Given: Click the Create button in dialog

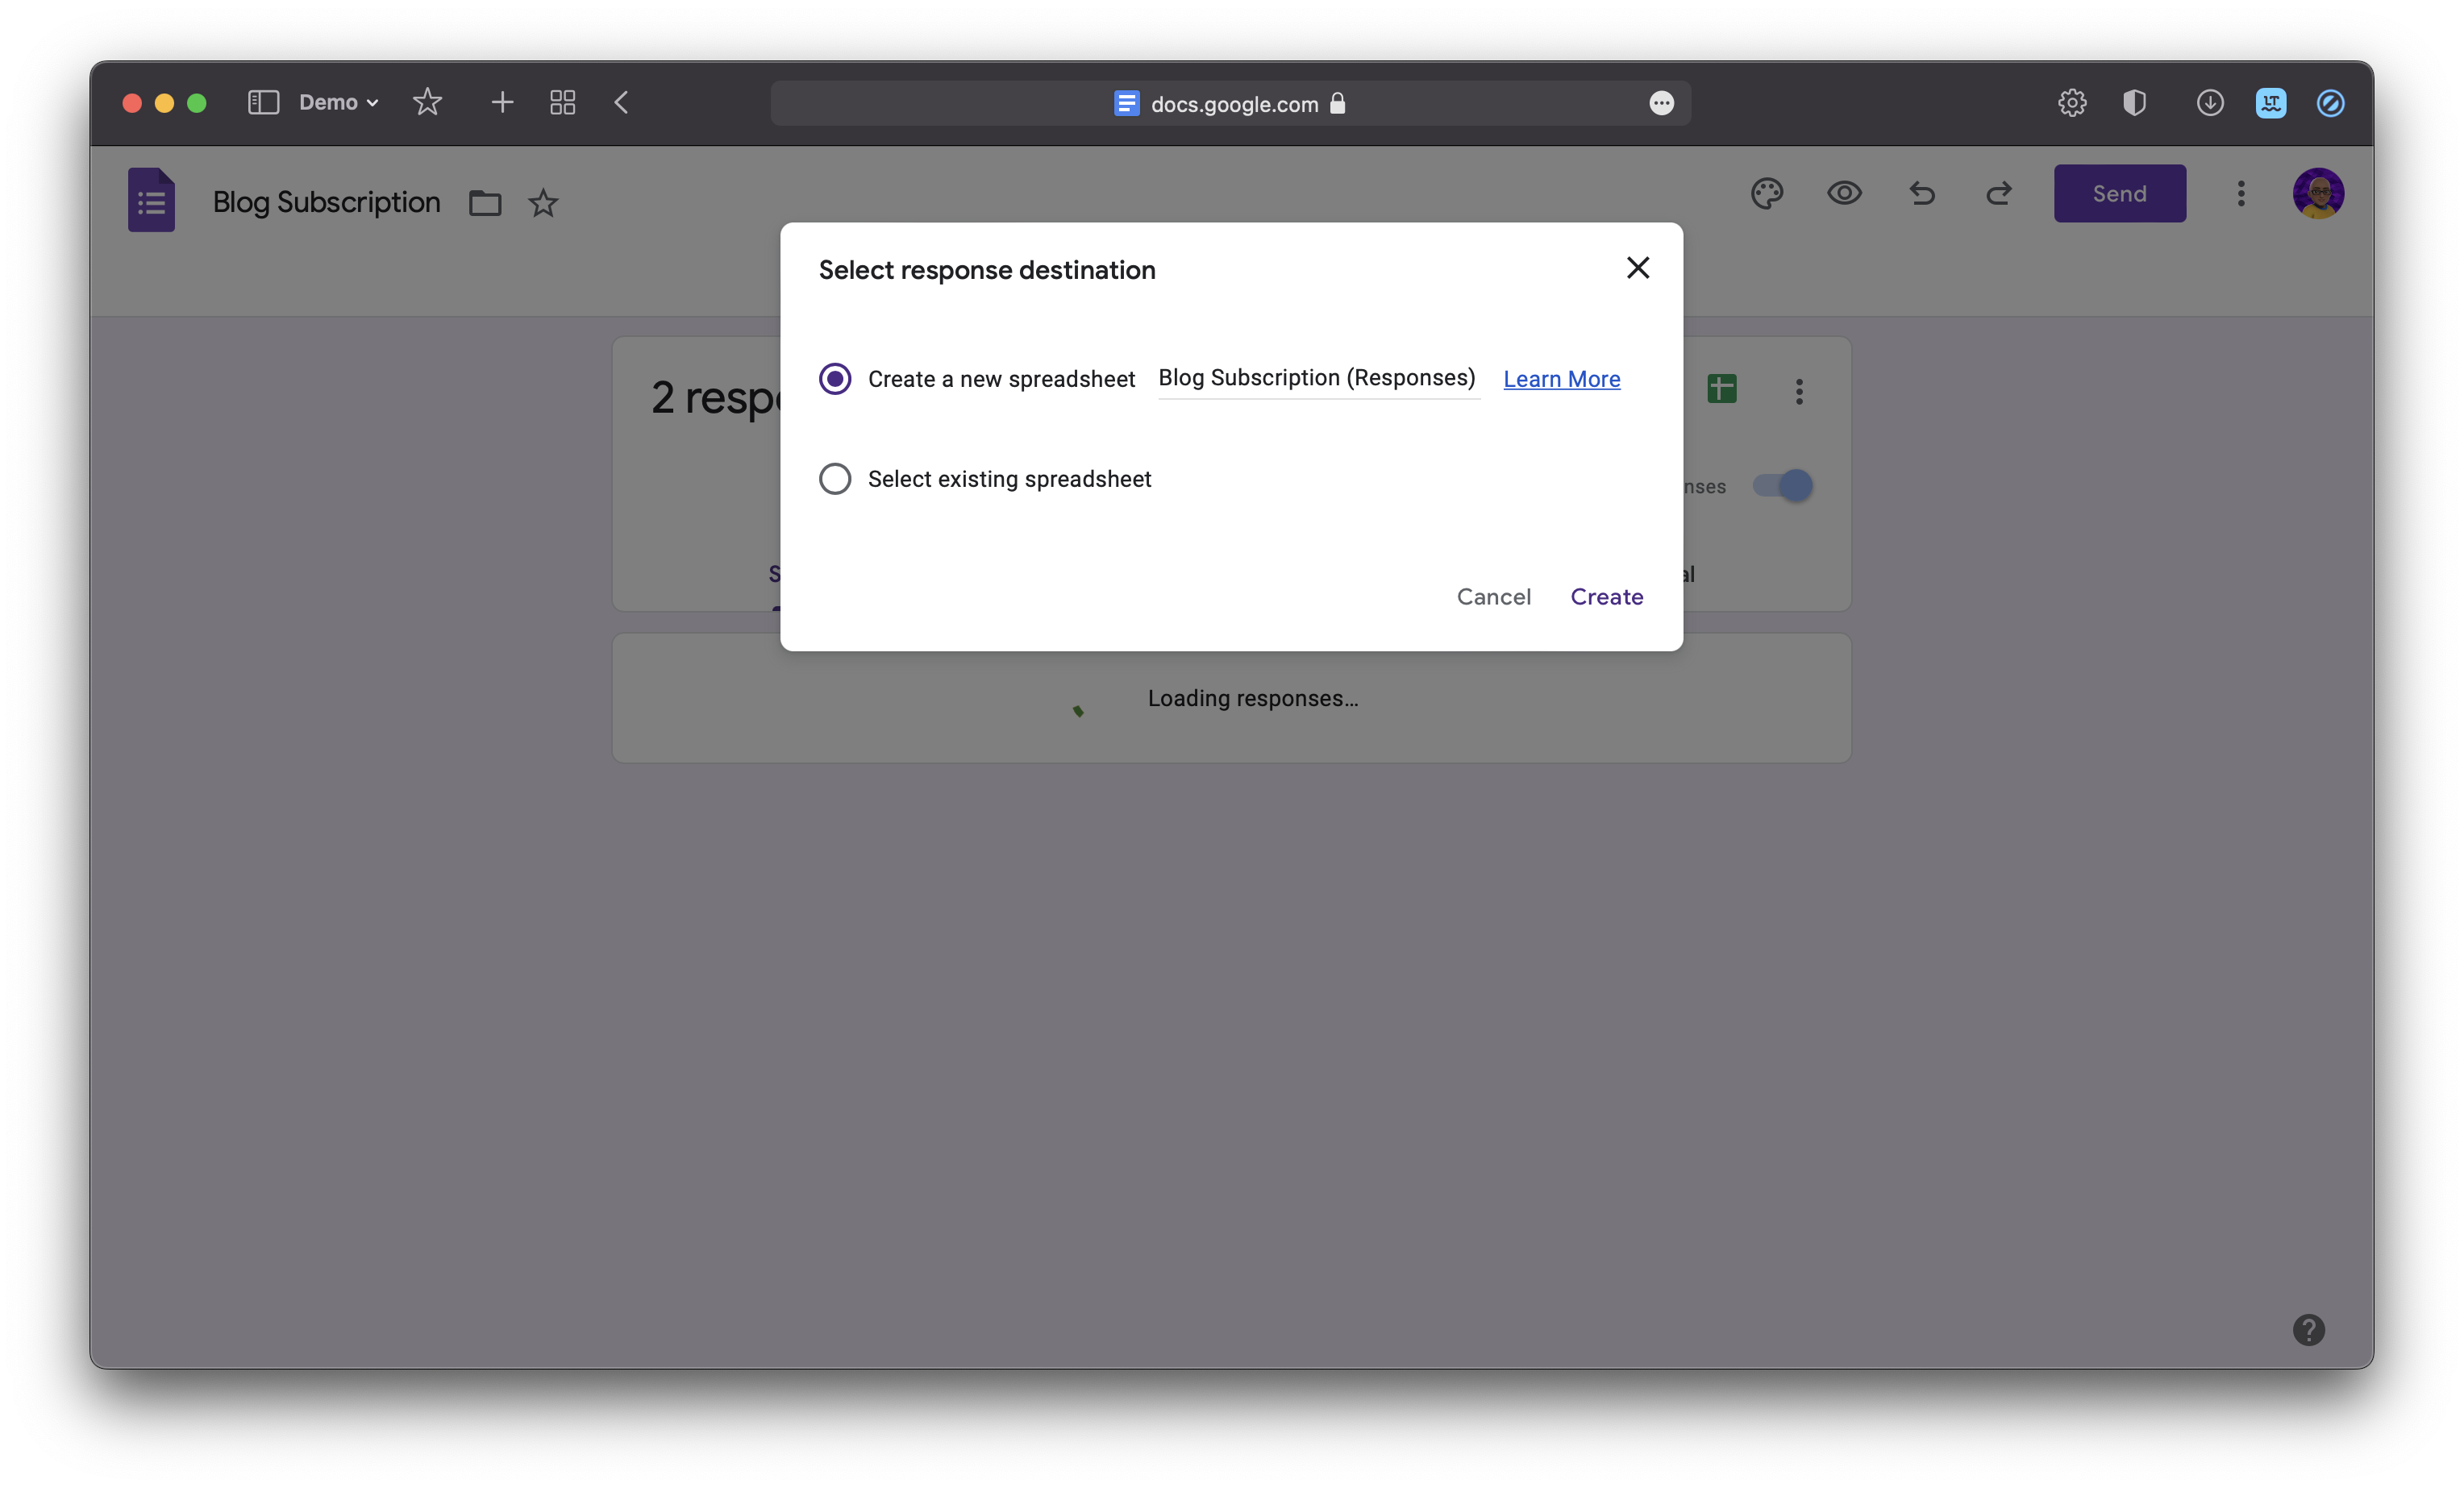Looking at the screenshot, I should (1606, 597).
